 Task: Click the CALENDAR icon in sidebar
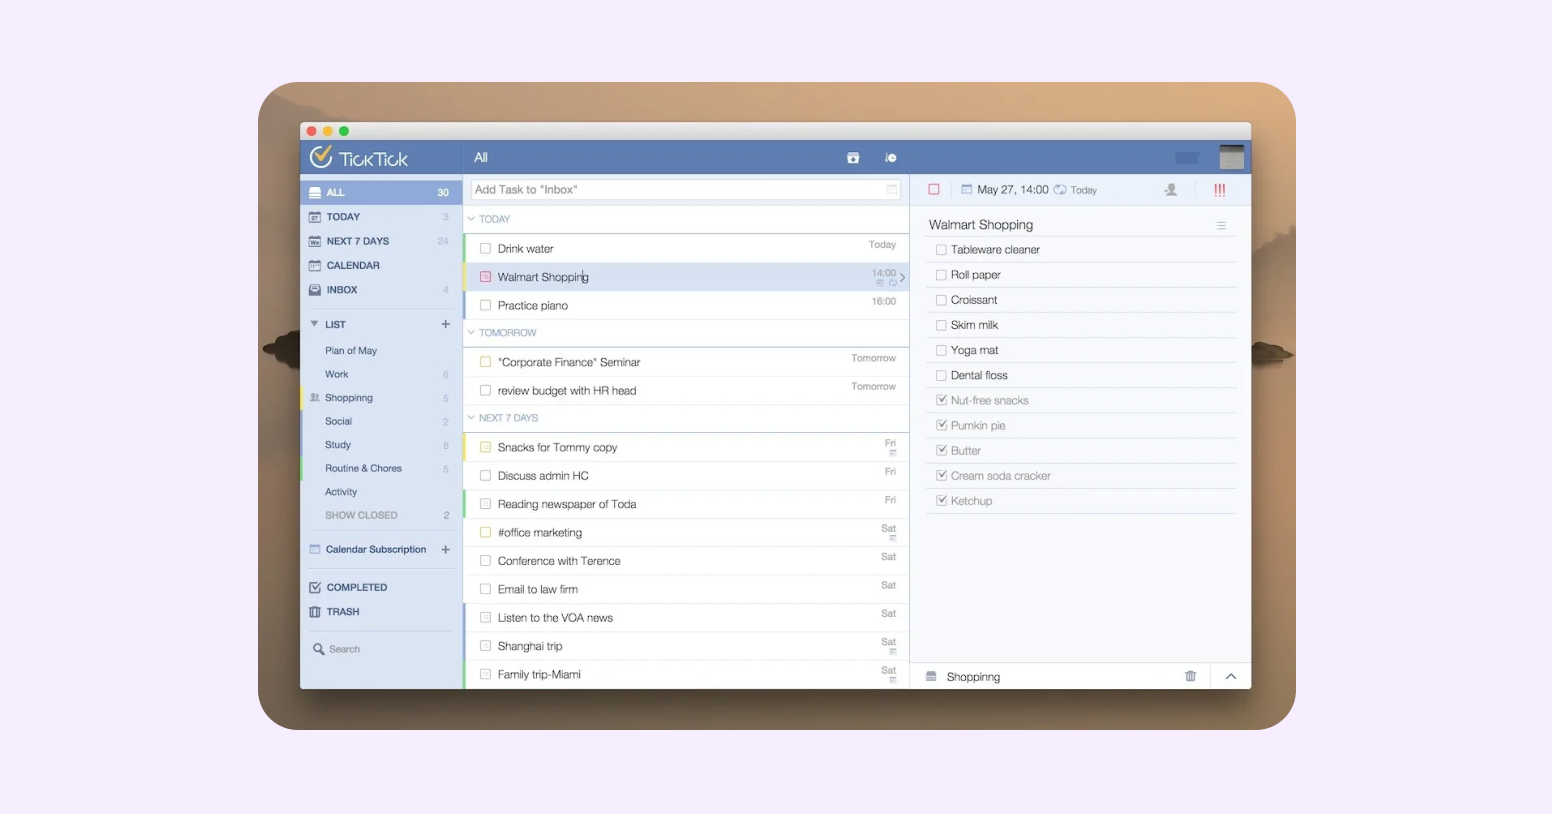click(x=315, y=266)
